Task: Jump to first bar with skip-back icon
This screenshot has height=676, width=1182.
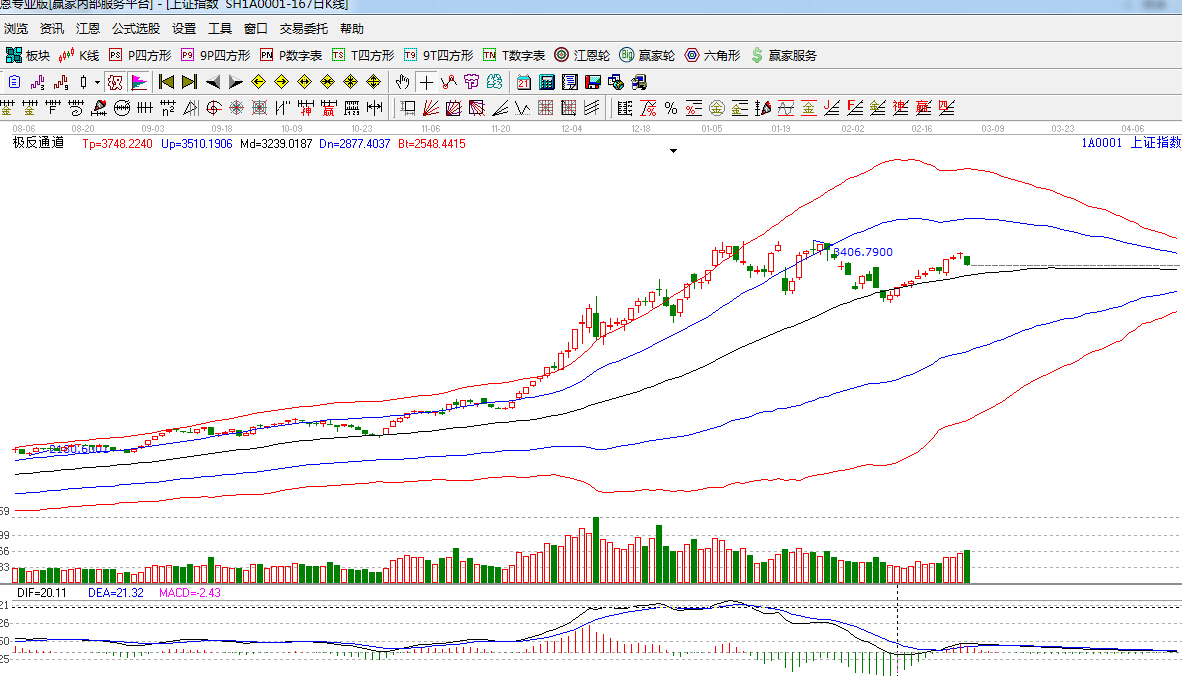Action: 166,82
